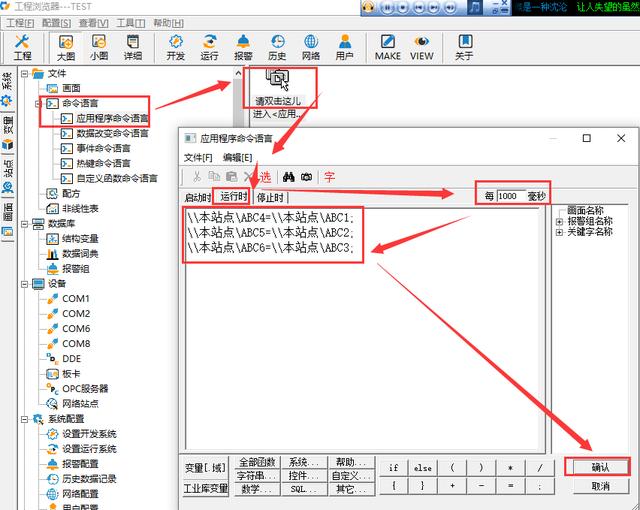Open the 工程 manager toolbar icon
Viewport: 640px width, 510px height.
22,47
